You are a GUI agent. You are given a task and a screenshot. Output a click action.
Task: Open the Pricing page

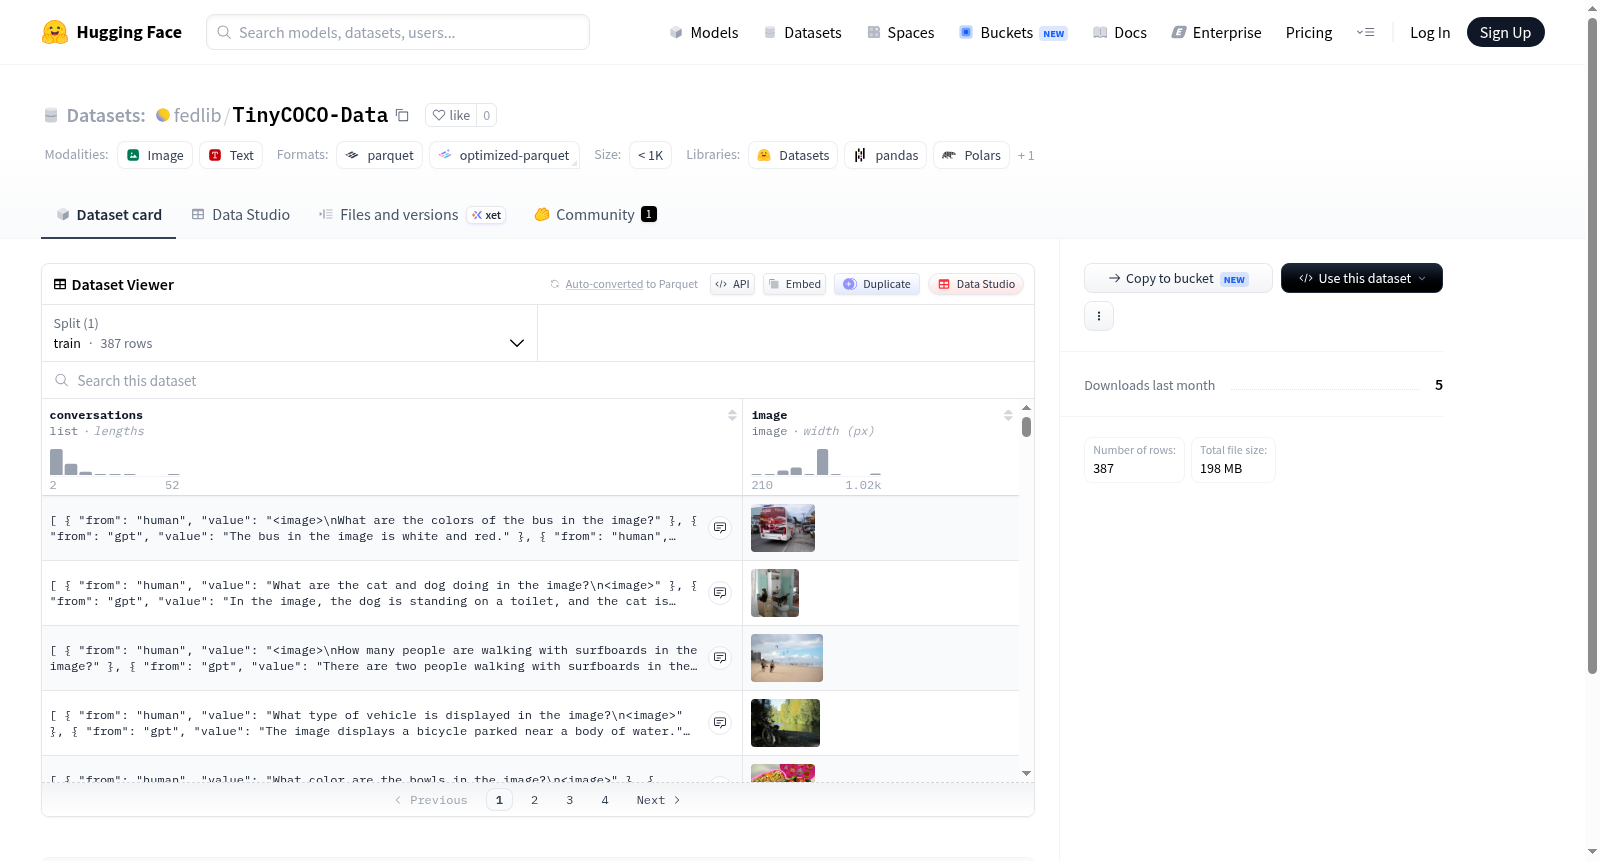pos(1309,32)
